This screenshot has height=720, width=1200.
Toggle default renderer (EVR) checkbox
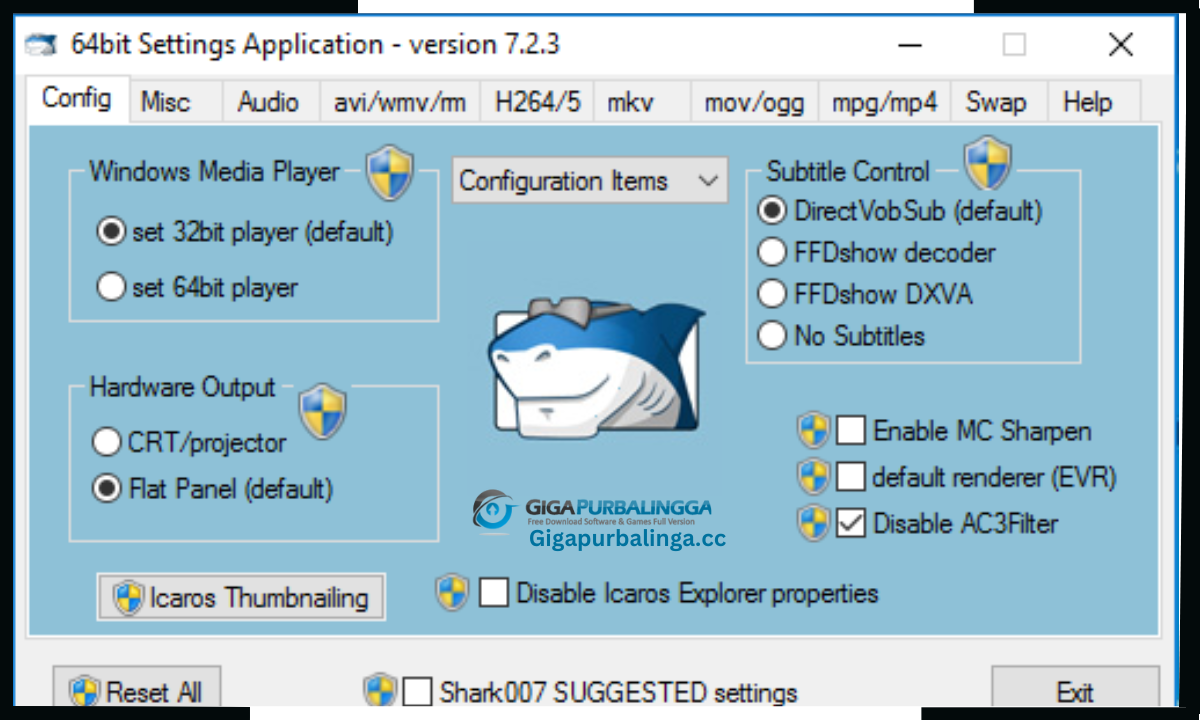coord(851,476)
